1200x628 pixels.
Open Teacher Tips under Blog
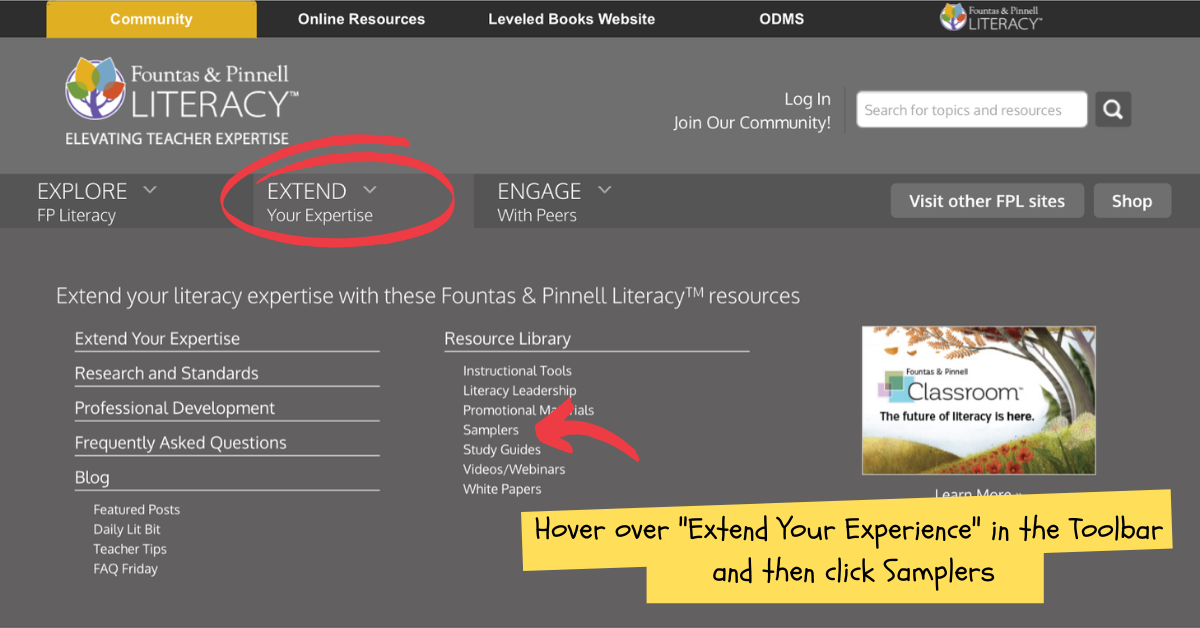[130, 549]
